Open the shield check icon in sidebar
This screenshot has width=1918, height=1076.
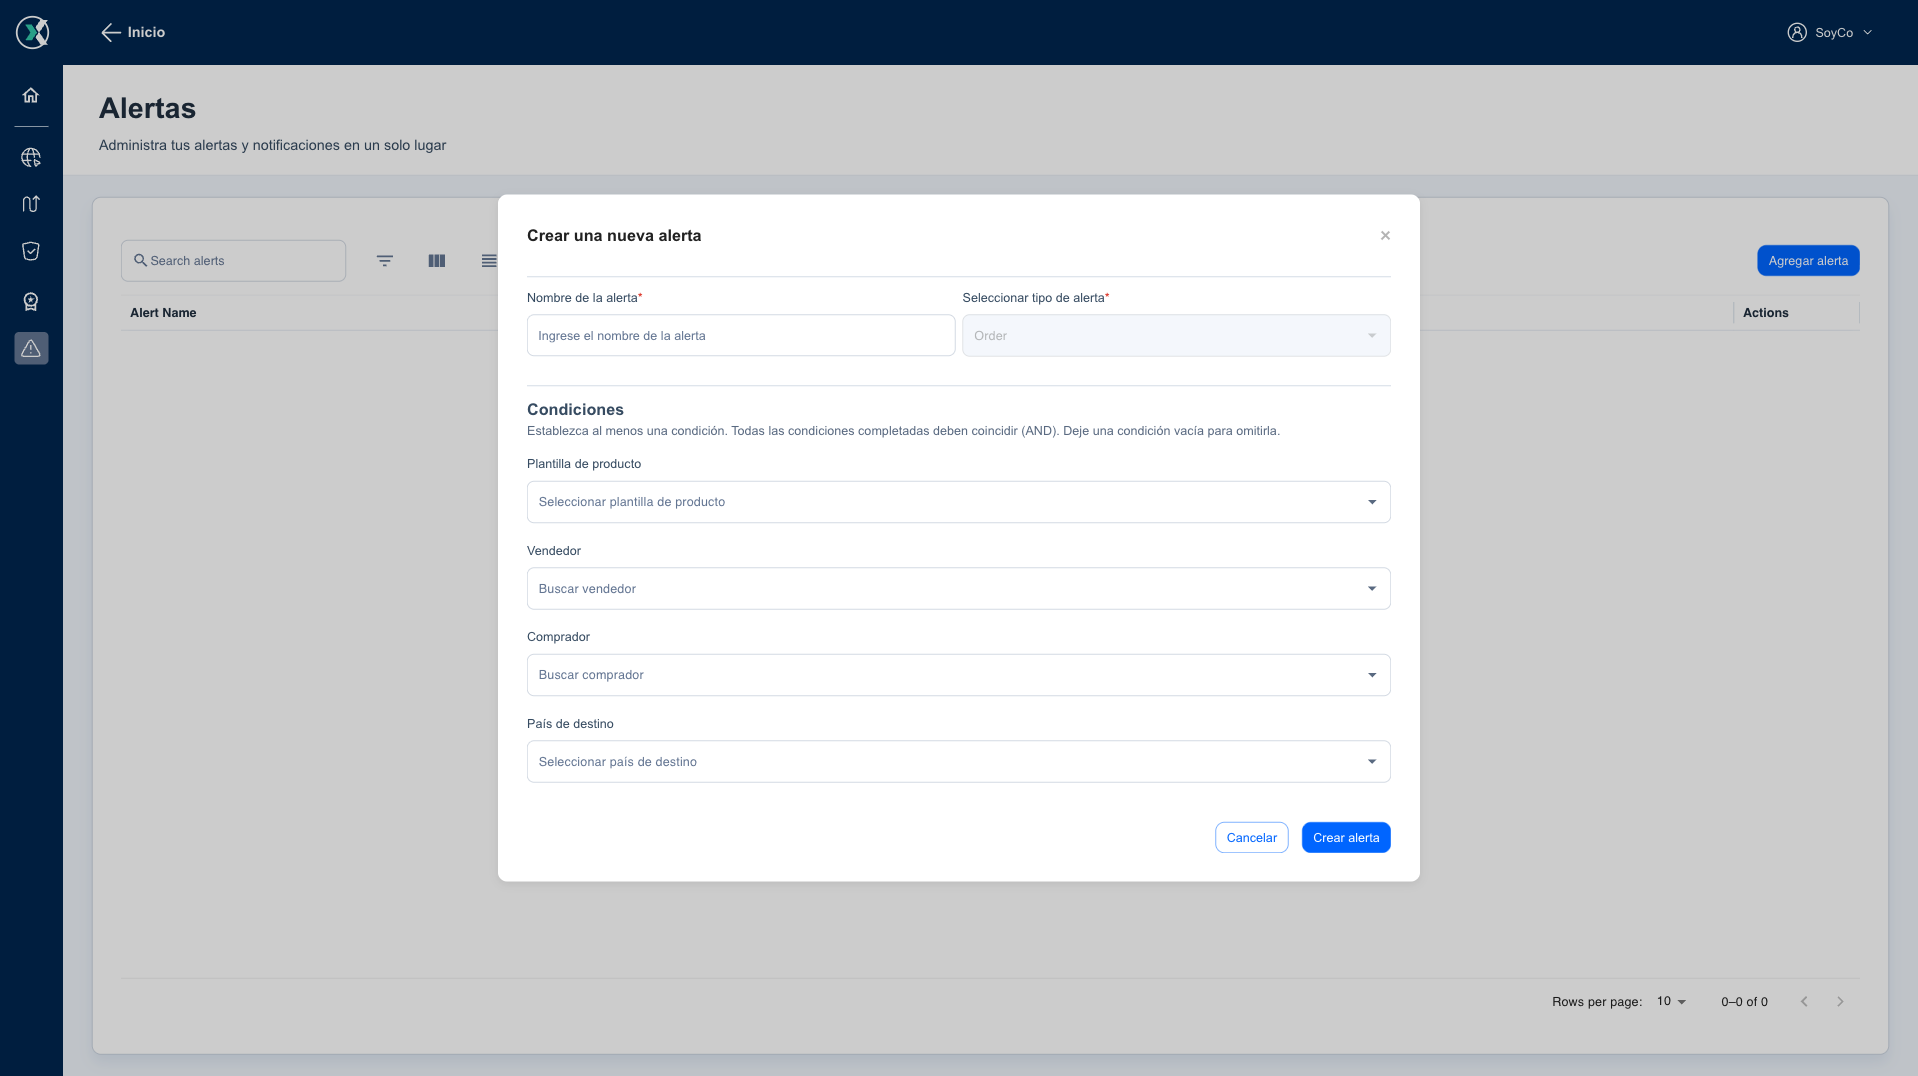pyautogui.click(x=31, y=251)
